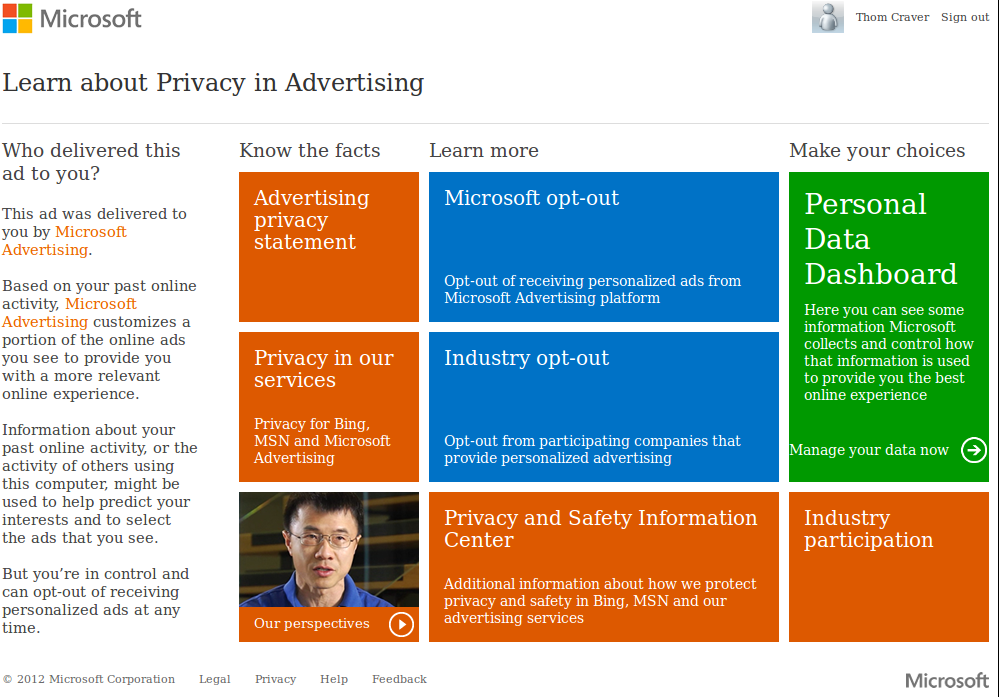Sign out of the account

click(x=965, y=17)
